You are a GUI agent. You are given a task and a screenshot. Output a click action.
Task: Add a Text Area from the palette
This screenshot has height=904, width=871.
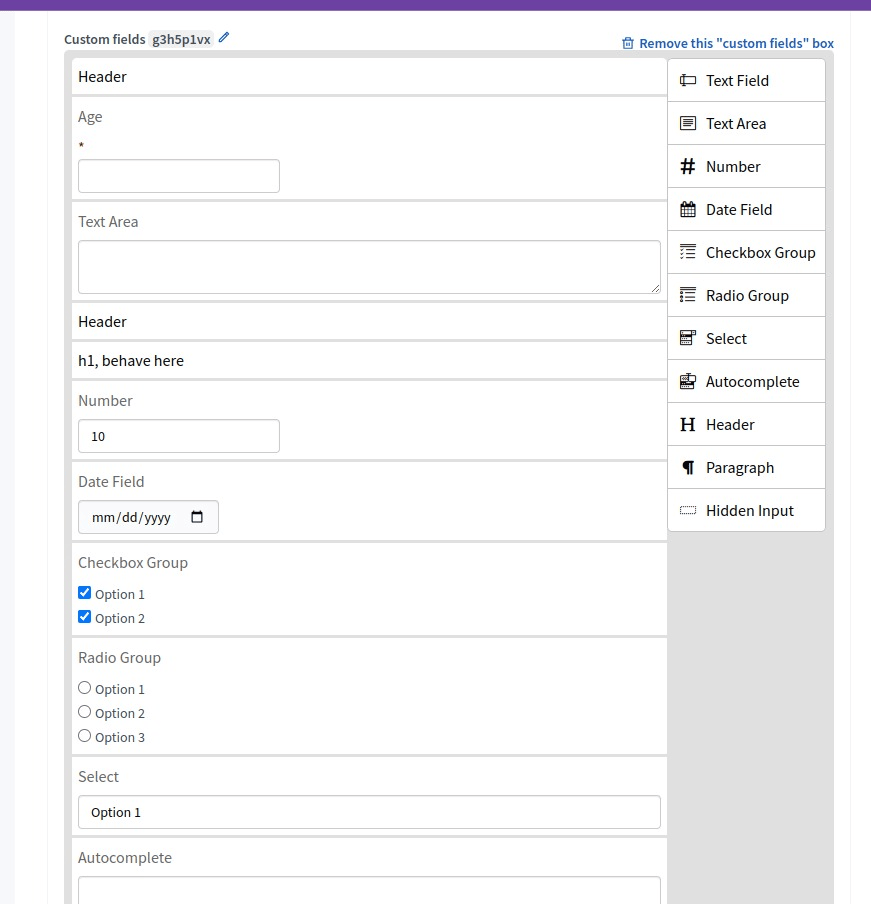click(x=746, y=123)
